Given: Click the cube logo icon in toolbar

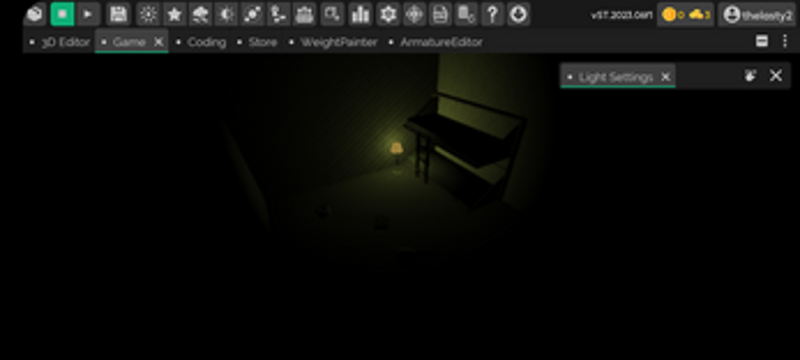Looking at the screenshot, I should pyautogui.click(x=35, y=14).
